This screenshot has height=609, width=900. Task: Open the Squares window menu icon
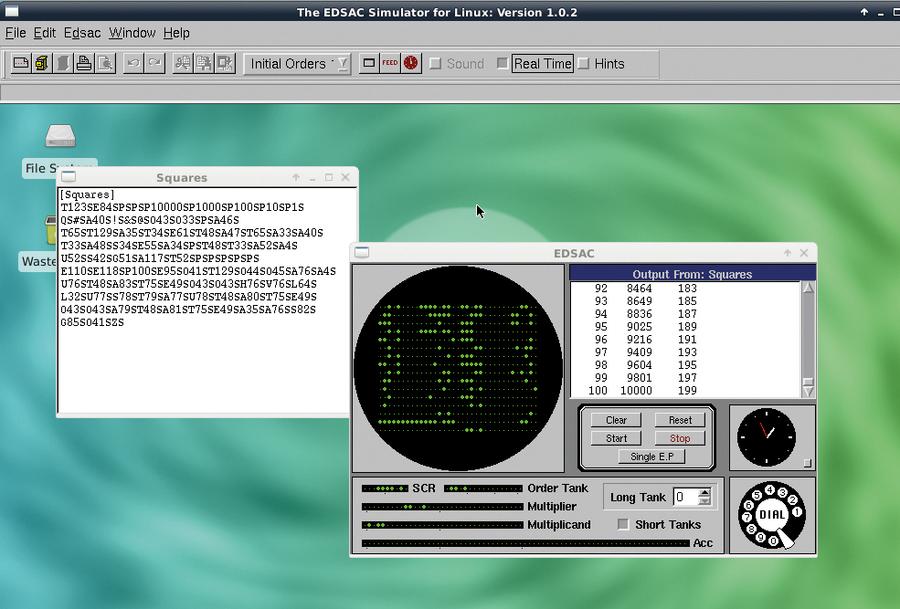click(x=68, y=177)
